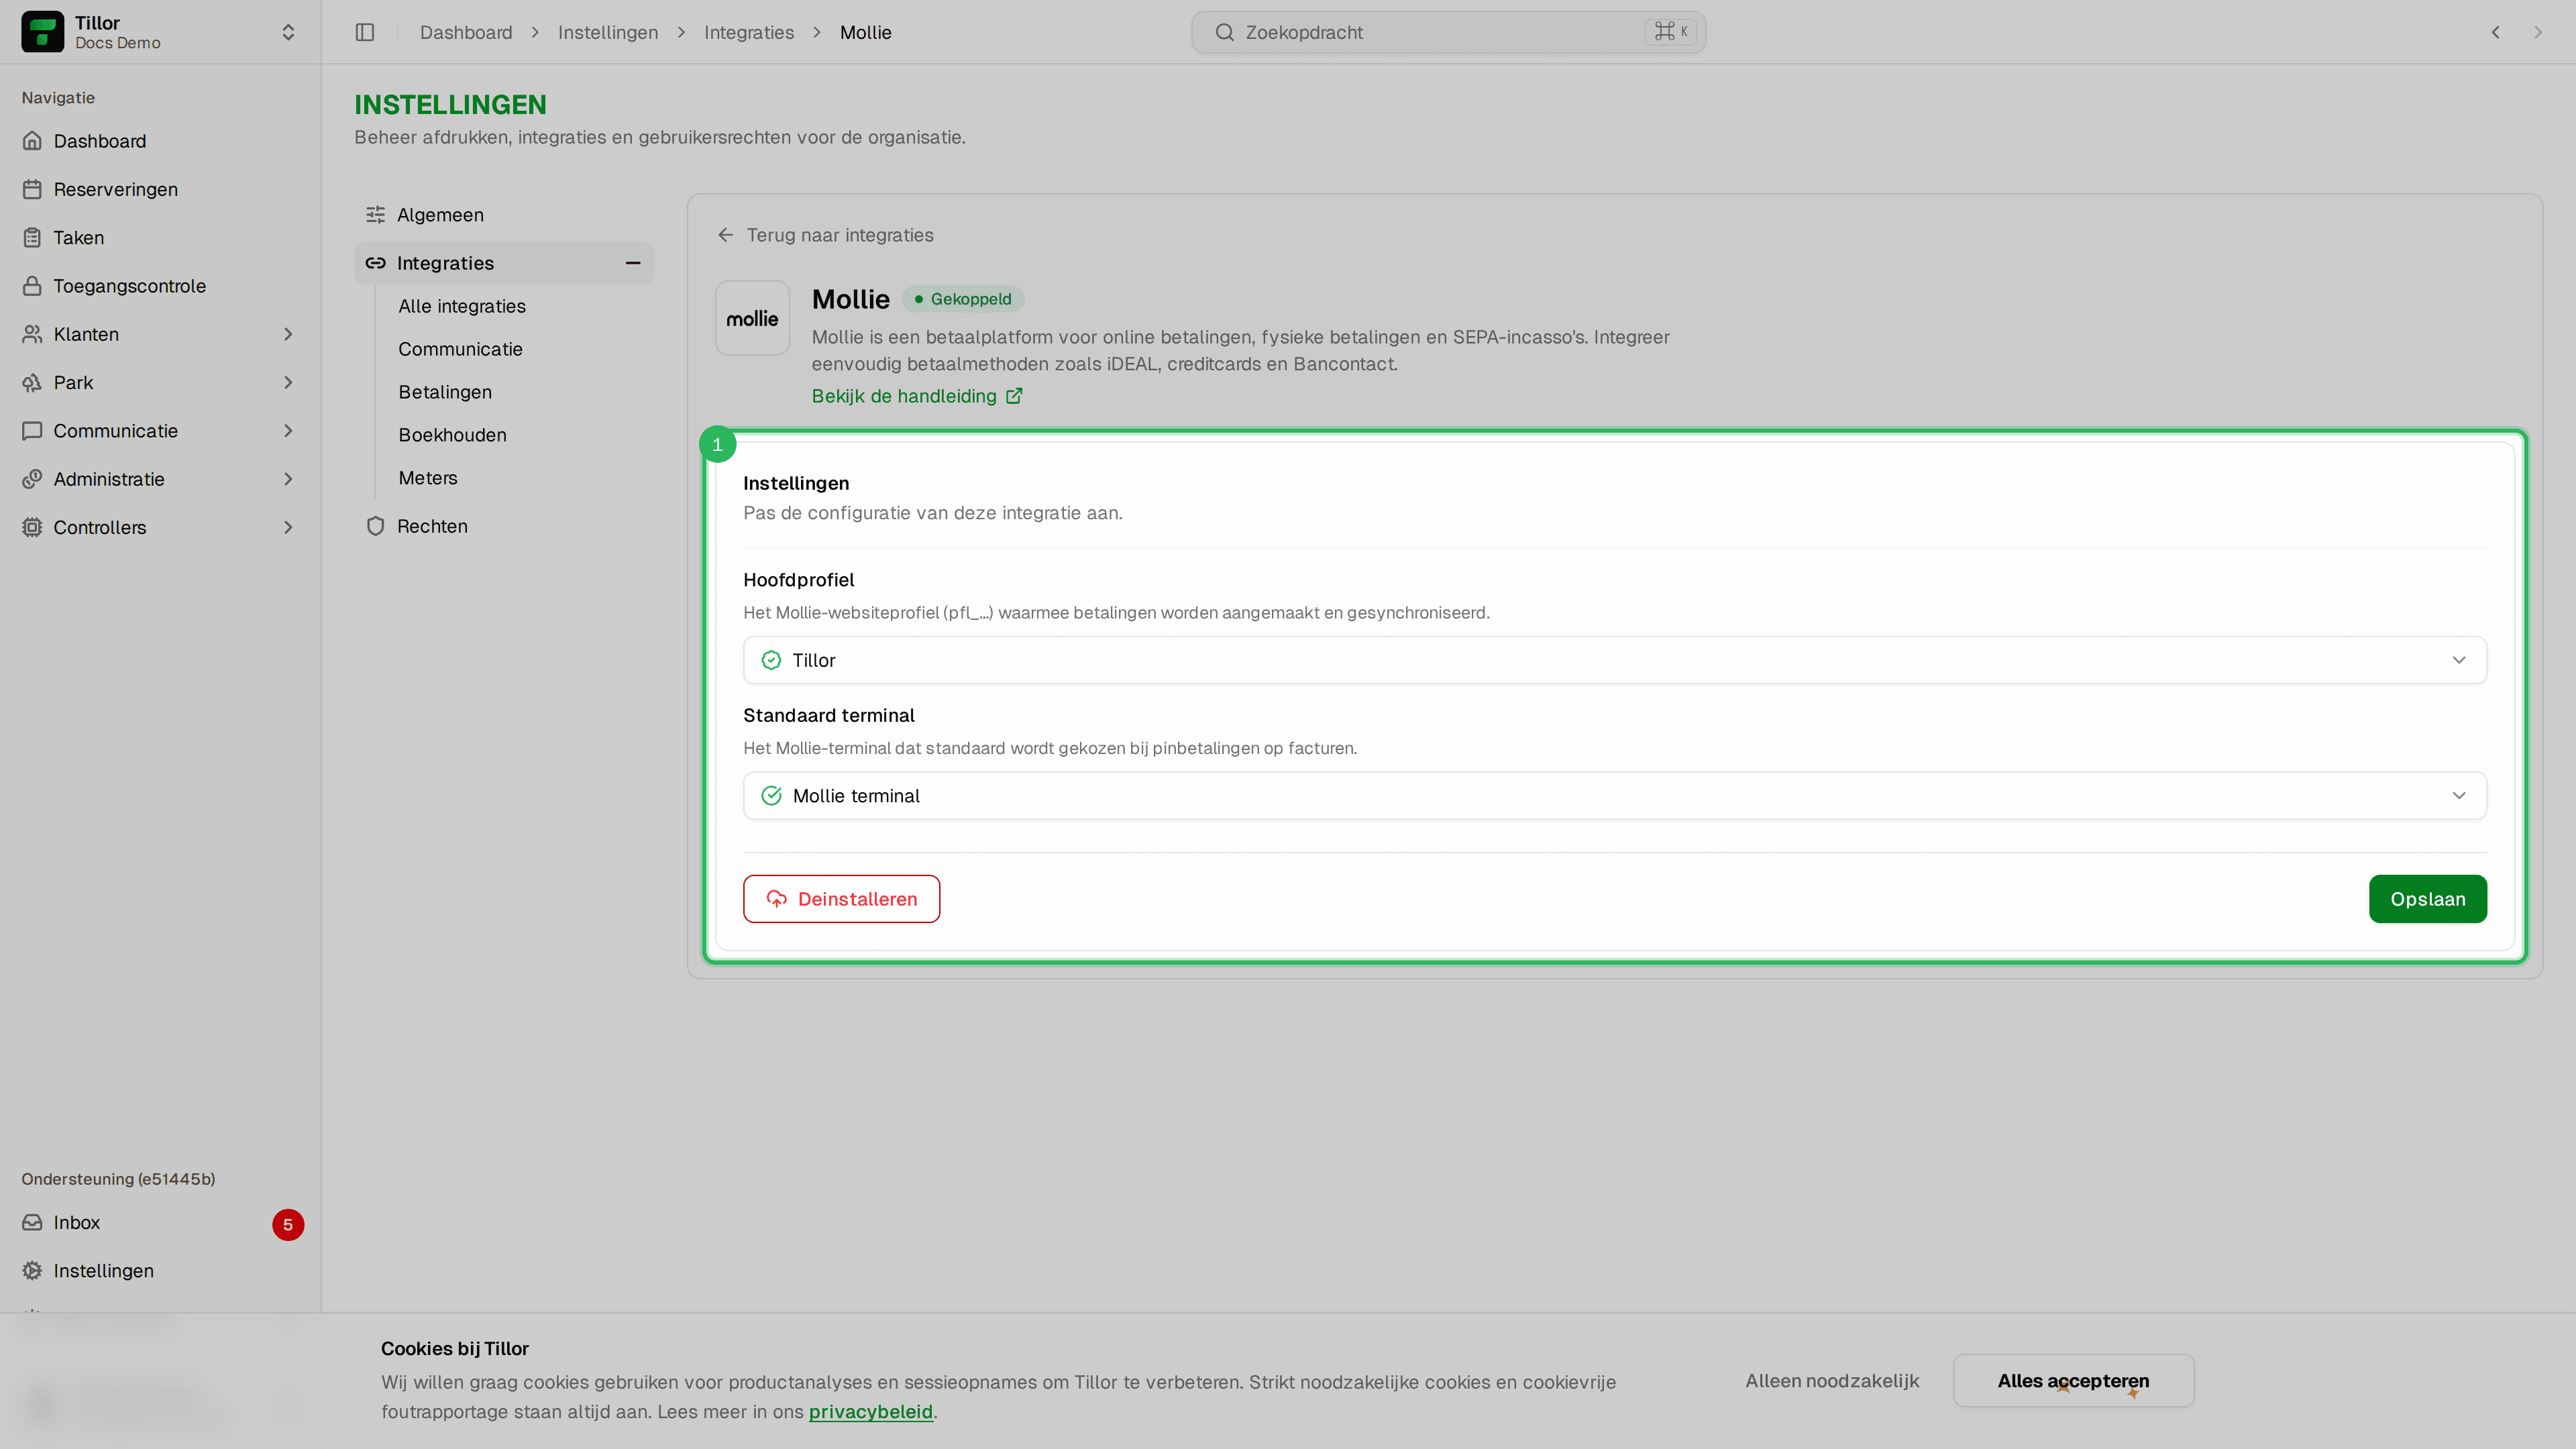Click the Mollie terminal dropdown chevron
This screenshot has height=1449, width=2576.
(2459, 796)
